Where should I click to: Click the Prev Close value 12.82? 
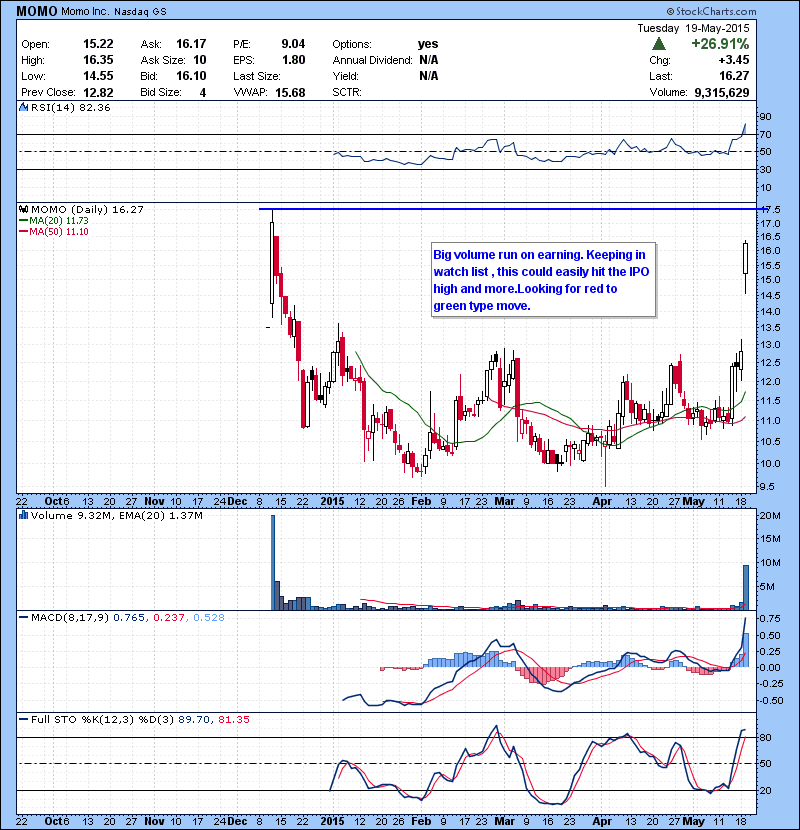pos(98,92)
